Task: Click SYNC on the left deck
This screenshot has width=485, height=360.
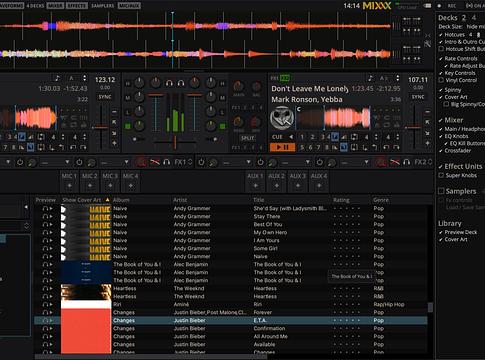Action: click(x=105, y=97)
